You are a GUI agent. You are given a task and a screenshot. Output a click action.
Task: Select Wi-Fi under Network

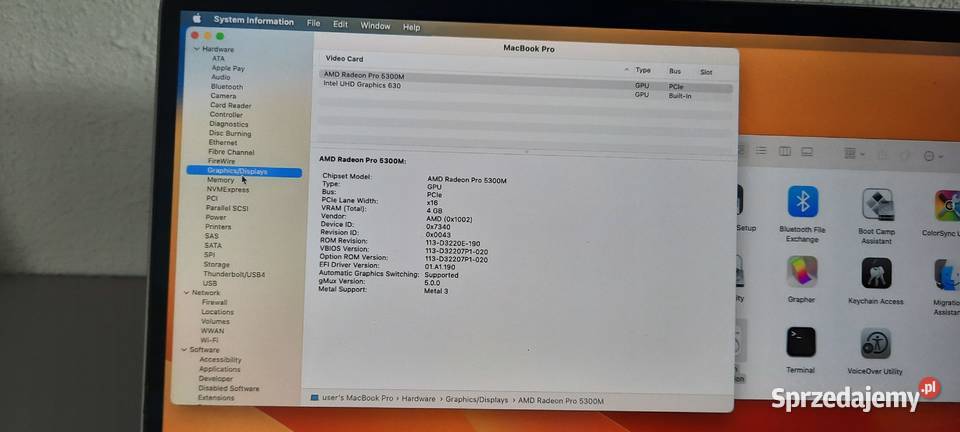pos(209,340)
